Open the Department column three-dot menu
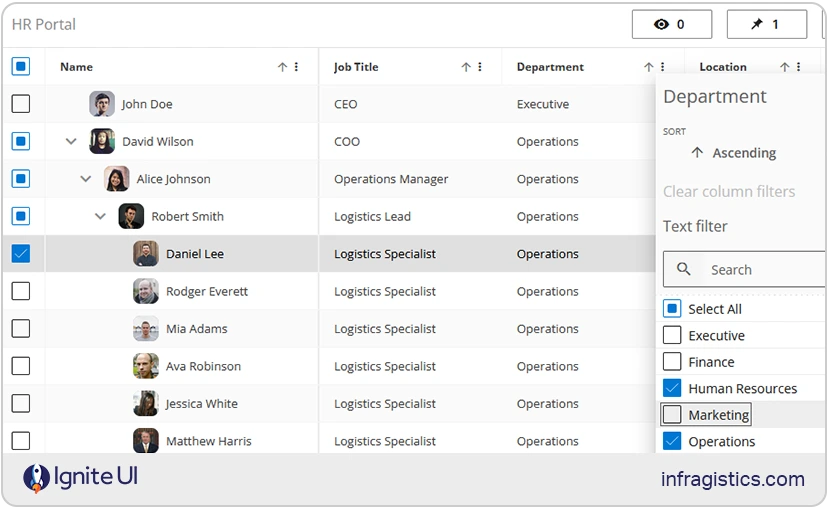 (x=662, y=67)
